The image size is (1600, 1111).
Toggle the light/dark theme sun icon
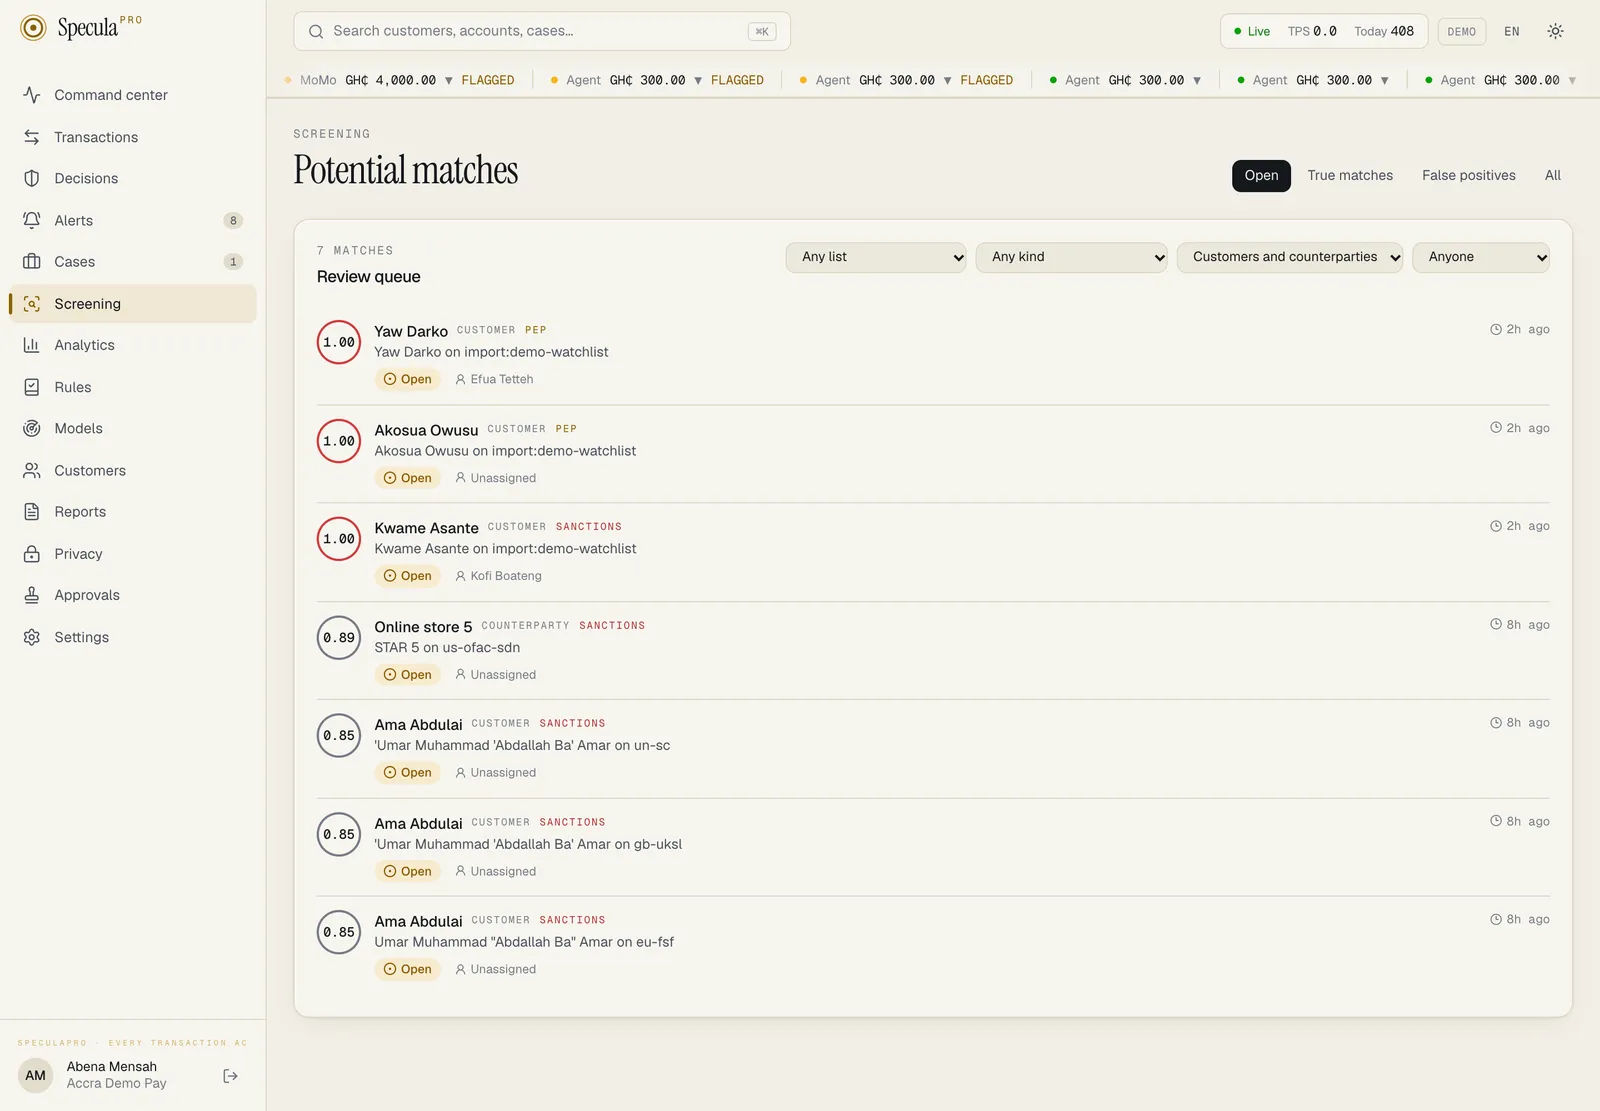point(1555,31)
